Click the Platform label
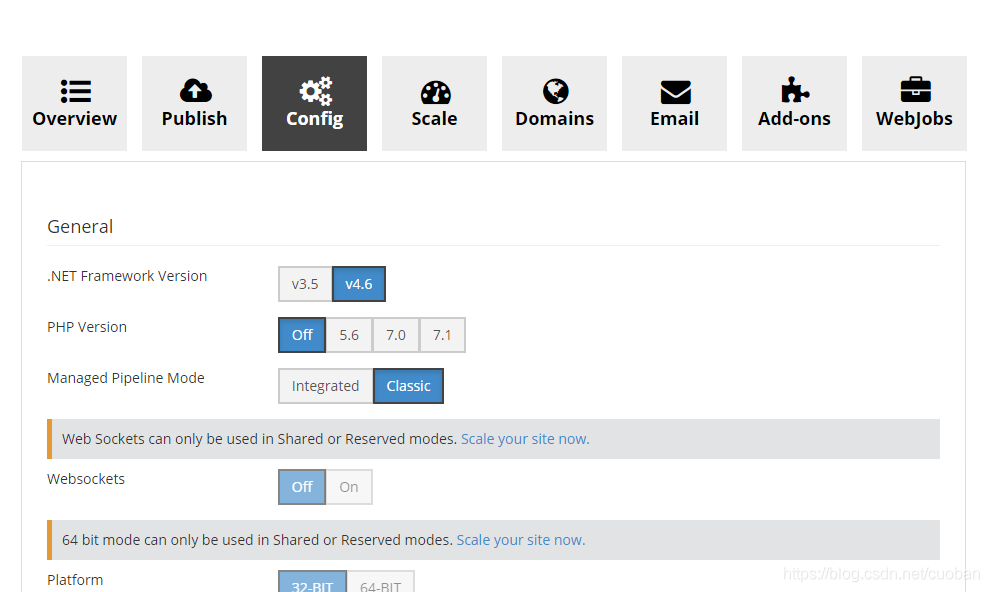 click(x=75, y=580)
